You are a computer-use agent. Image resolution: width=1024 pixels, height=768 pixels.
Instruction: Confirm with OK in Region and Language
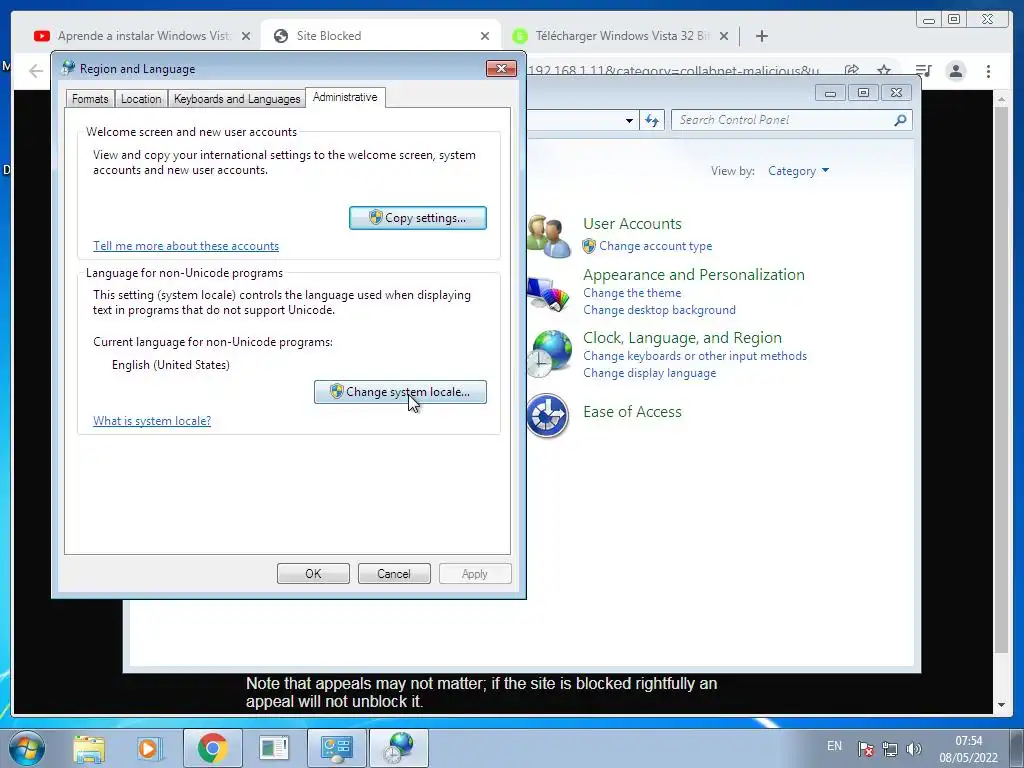pyautogui.click(x=313, y=574)
